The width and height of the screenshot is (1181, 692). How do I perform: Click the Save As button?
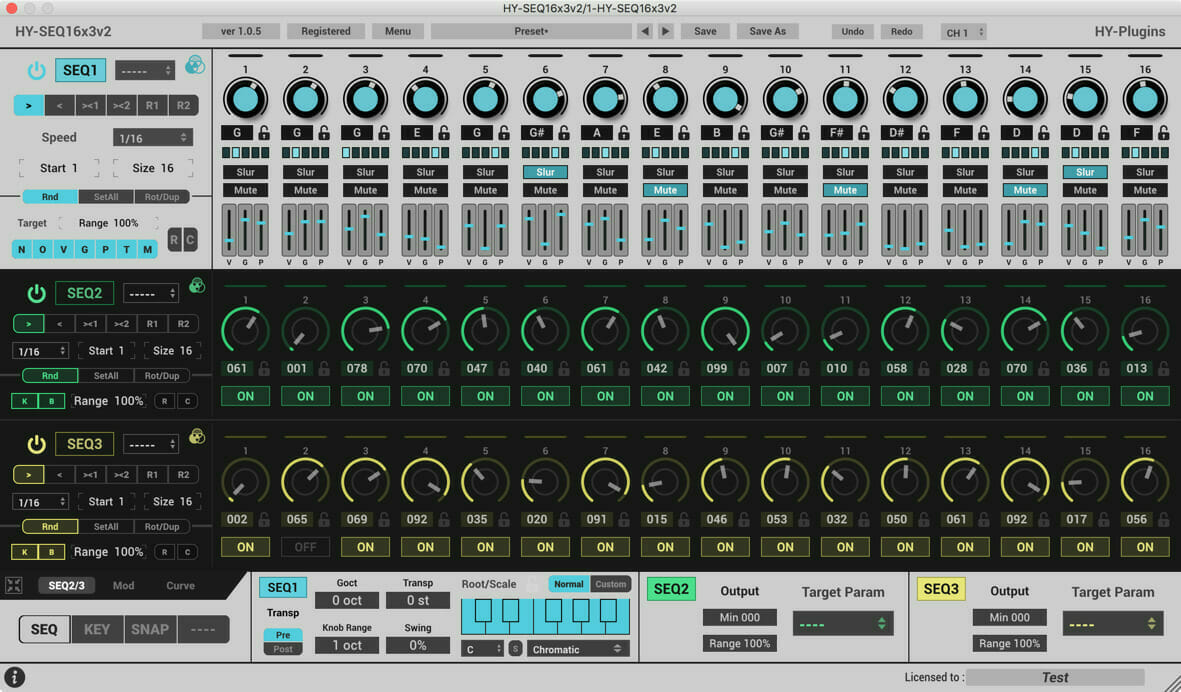[x=767, y=31]
